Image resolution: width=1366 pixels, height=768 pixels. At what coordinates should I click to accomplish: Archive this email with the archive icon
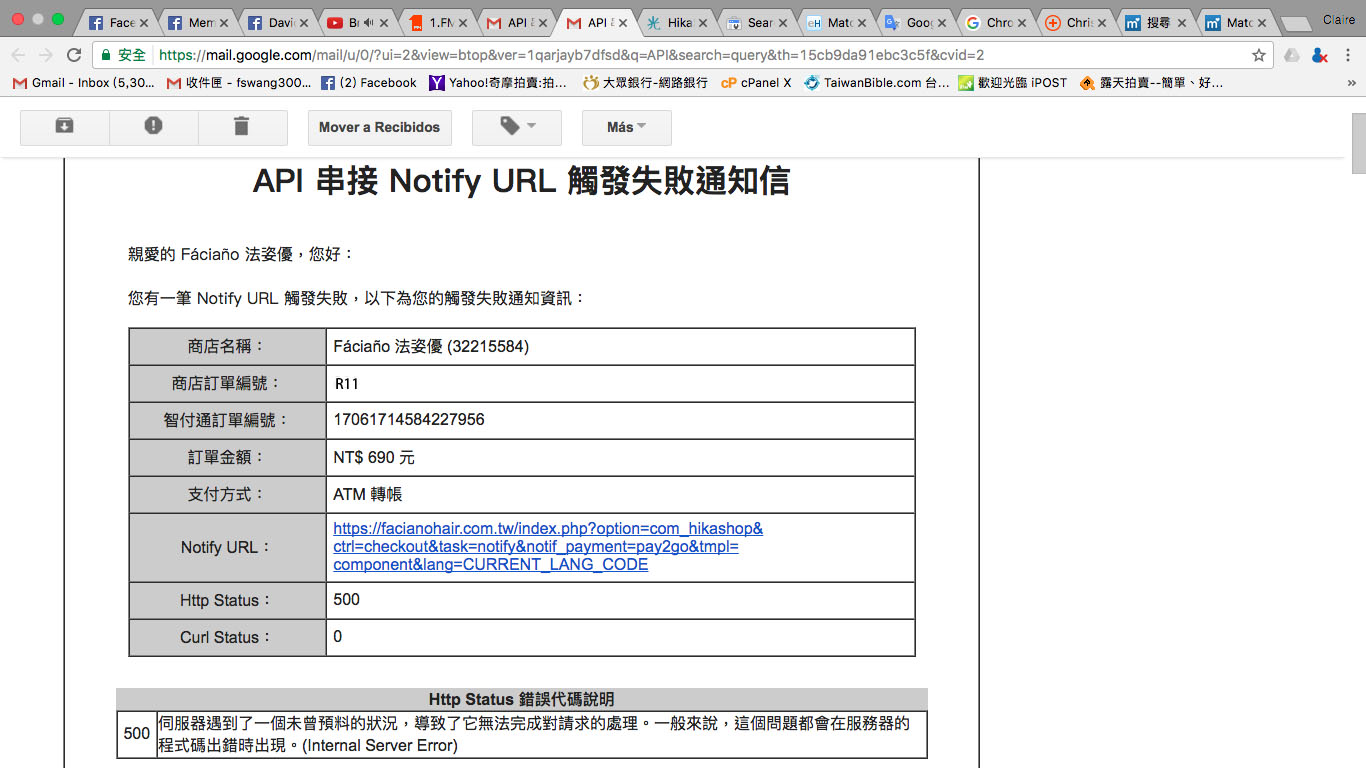(64, 127)
